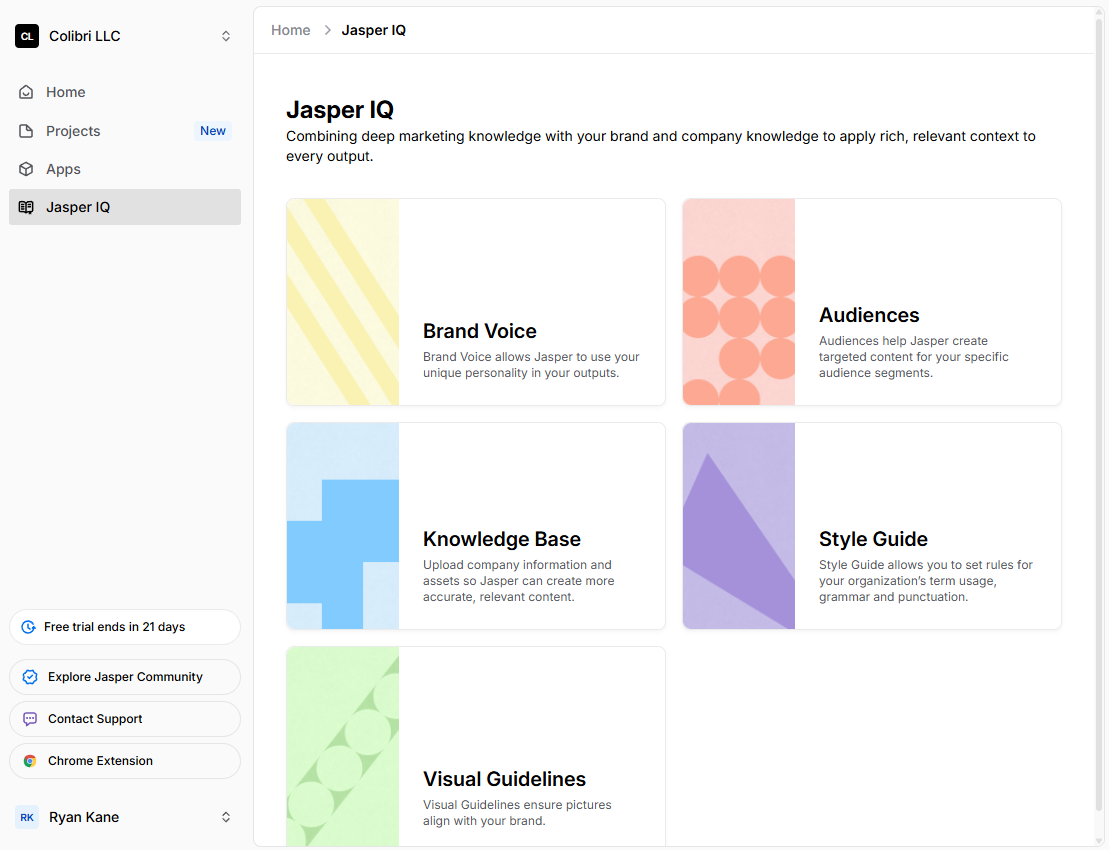Select Jasper IQ in the sidebar
1109x850 pixels.
click(x=124, y=207)
